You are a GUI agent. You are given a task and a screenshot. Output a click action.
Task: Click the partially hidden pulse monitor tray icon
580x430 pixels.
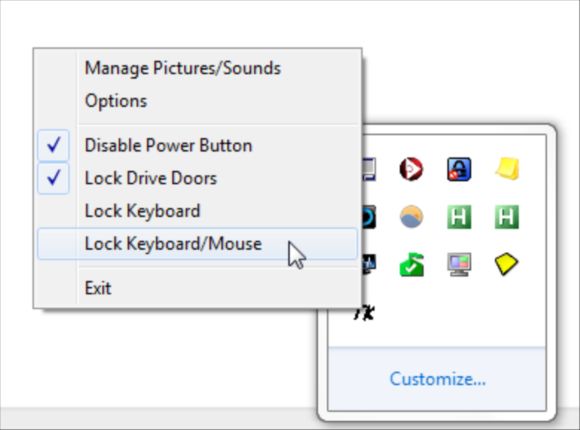pos(369,264)
